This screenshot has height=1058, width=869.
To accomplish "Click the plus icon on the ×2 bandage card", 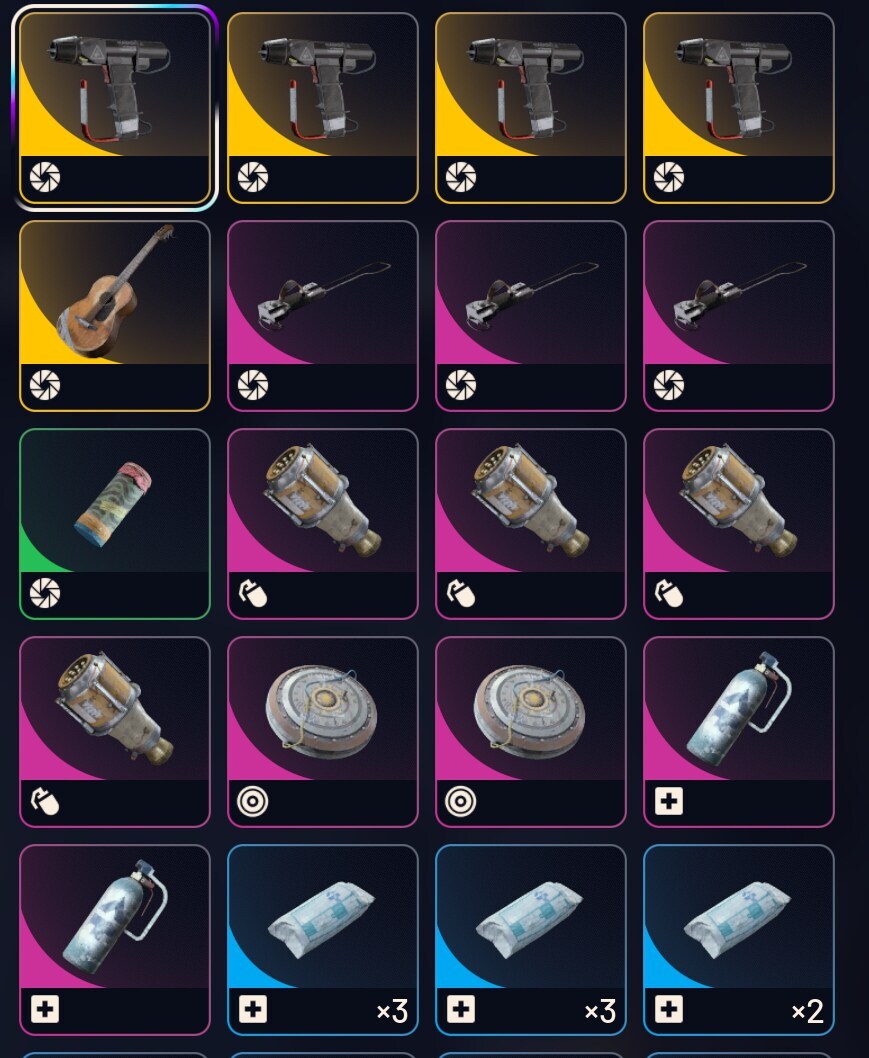I will (x=669, y=1009).
